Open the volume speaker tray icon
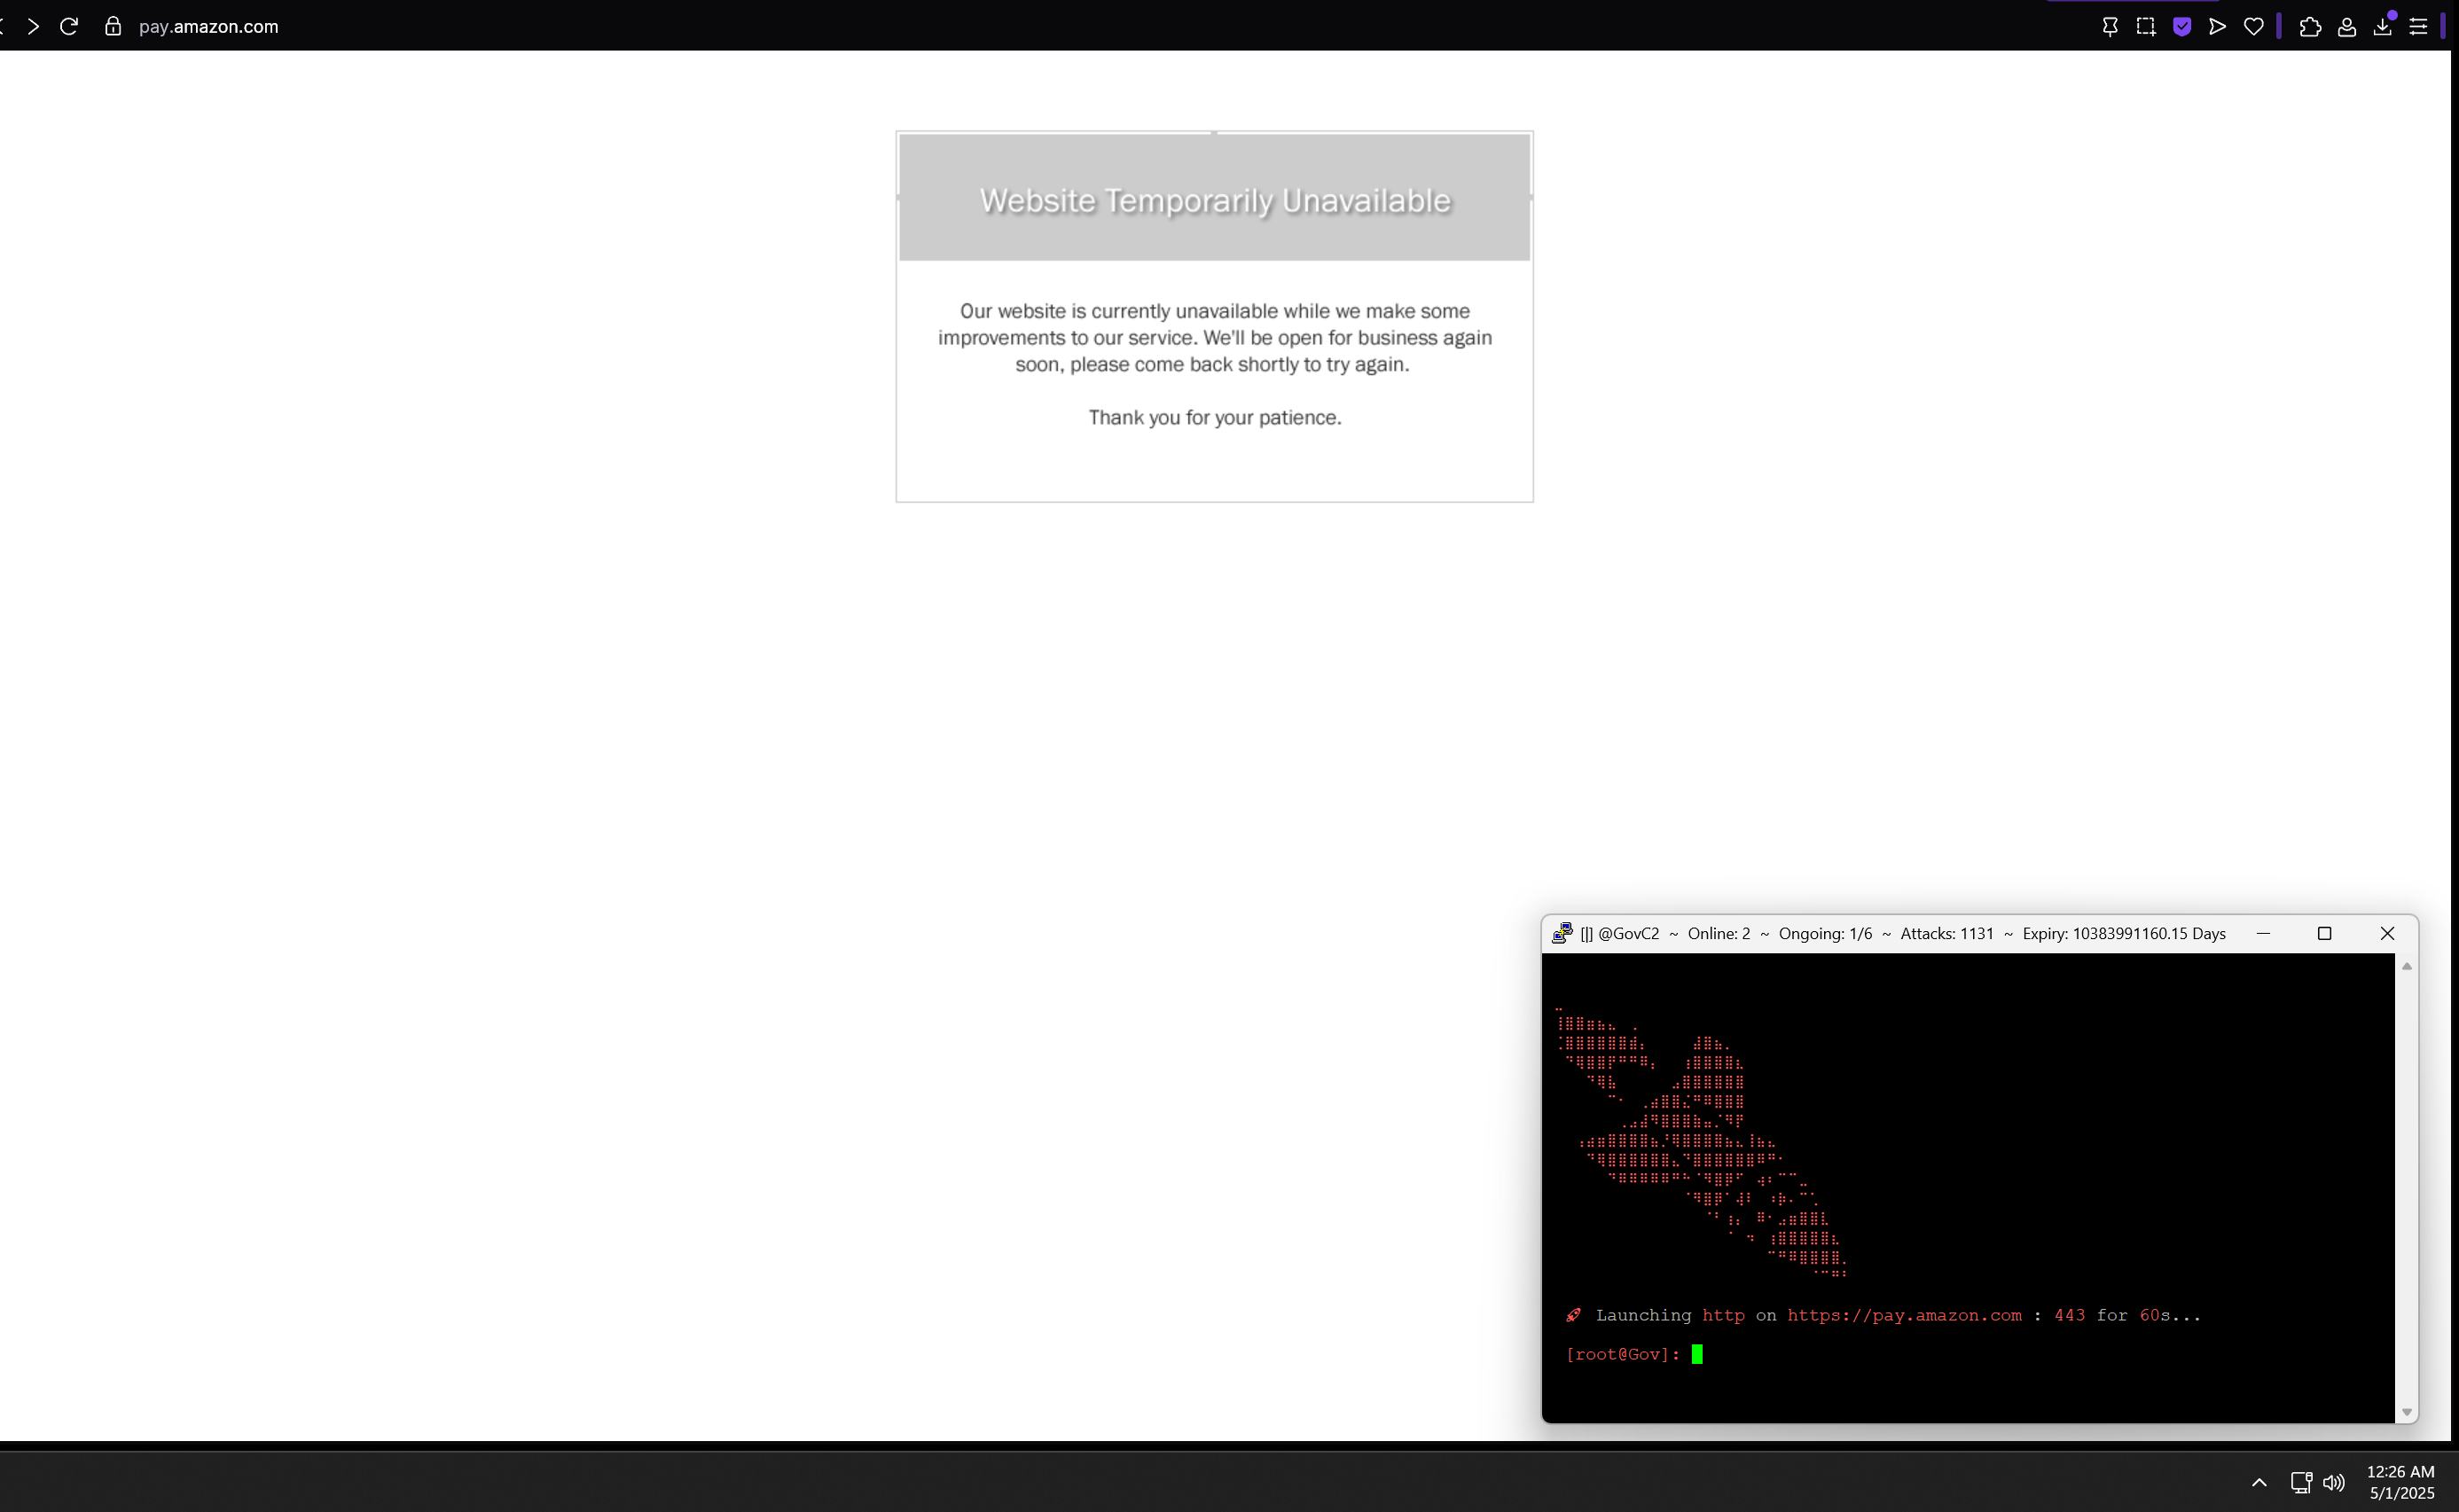2459x1512 pixels. (2334, 1482)
